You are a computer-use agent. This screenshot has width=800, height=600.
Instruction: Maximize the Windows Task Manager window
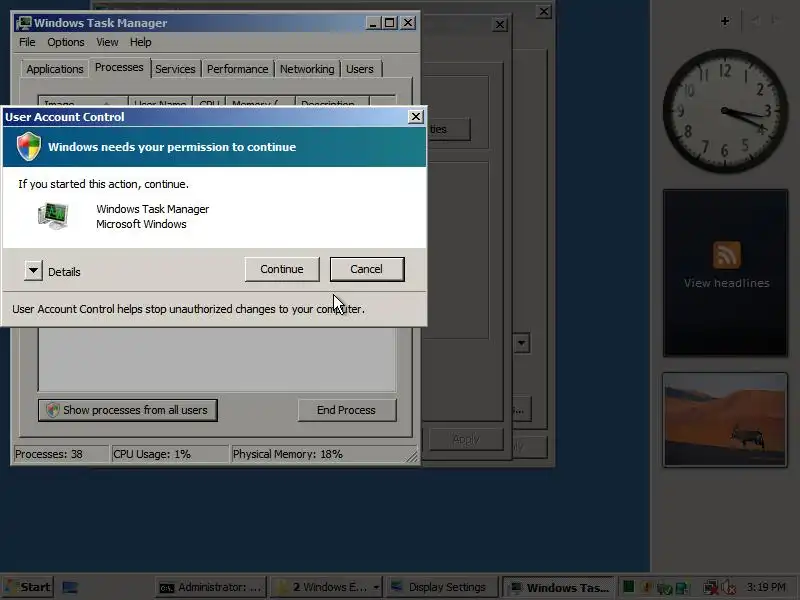pyautogui.click(x=390, y=23)
